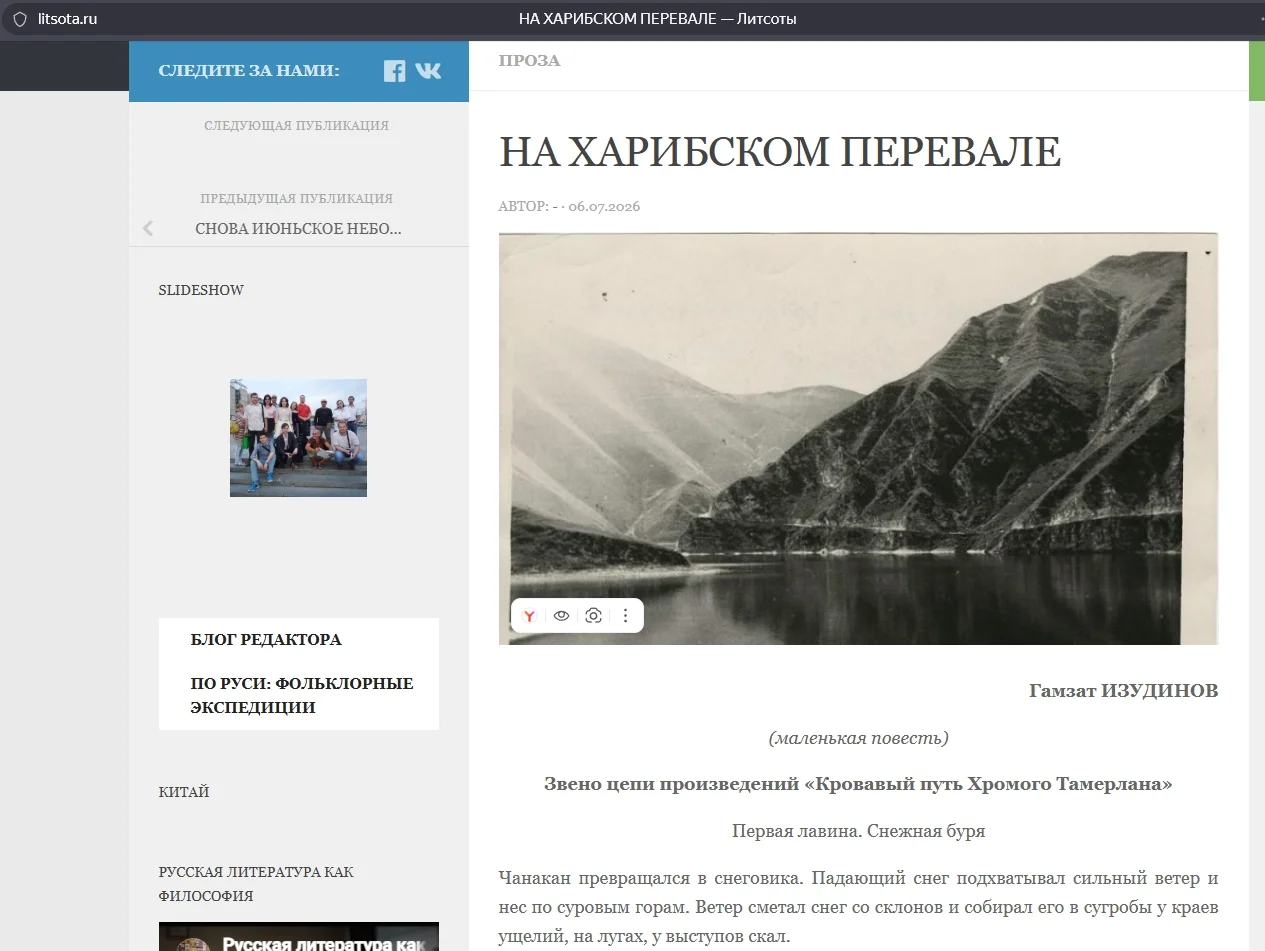Click the image capture search icon on overlay

tap(593, 616)
